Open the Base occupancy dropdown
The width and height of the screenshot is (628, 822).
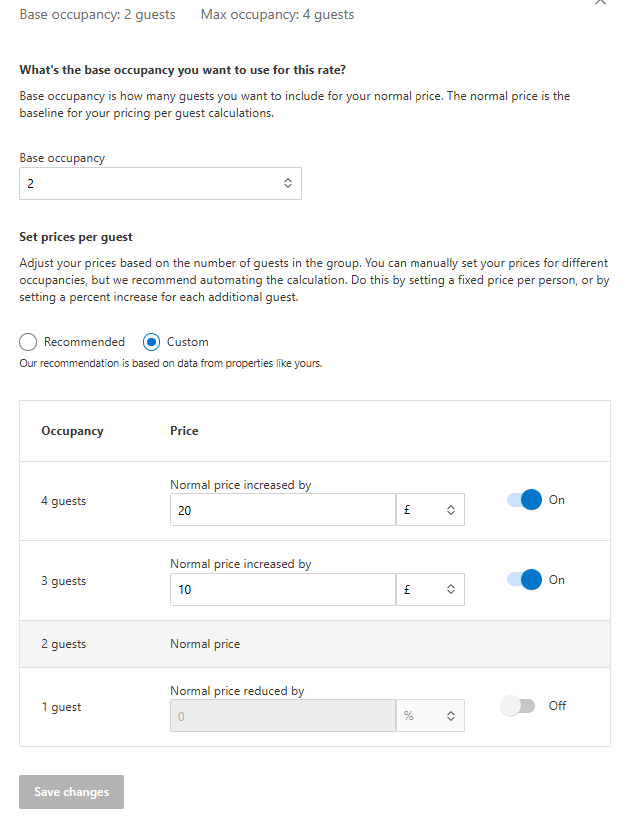click(160, 183)
